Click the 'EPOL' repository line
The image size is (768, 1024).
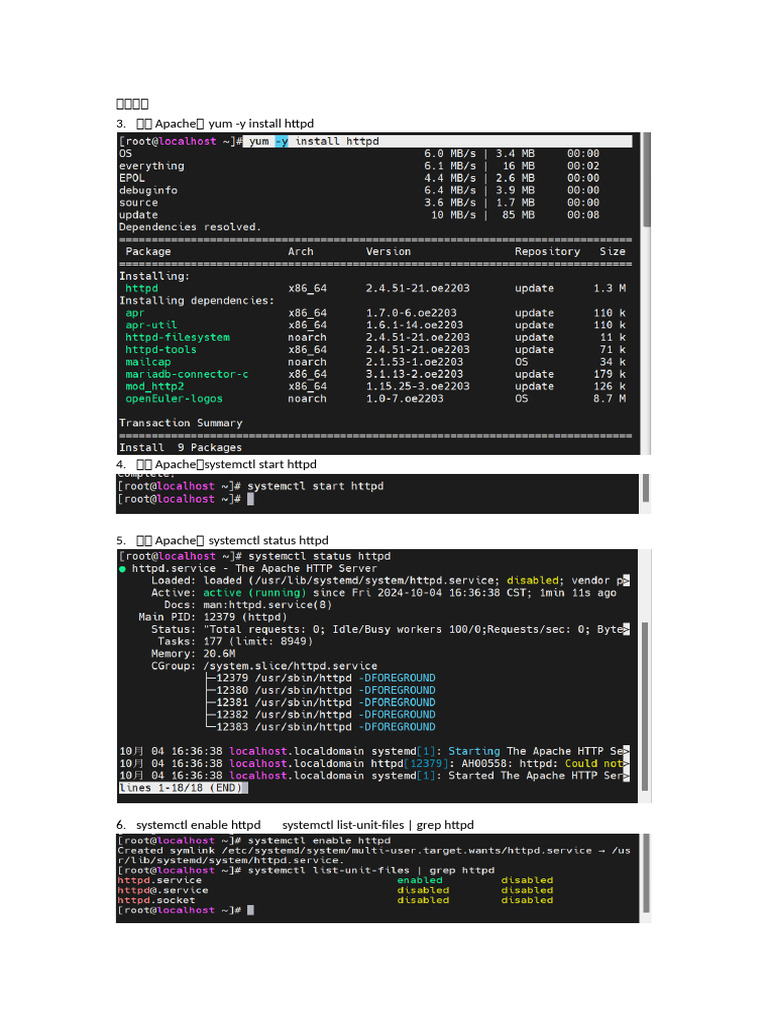pos(359,178)
